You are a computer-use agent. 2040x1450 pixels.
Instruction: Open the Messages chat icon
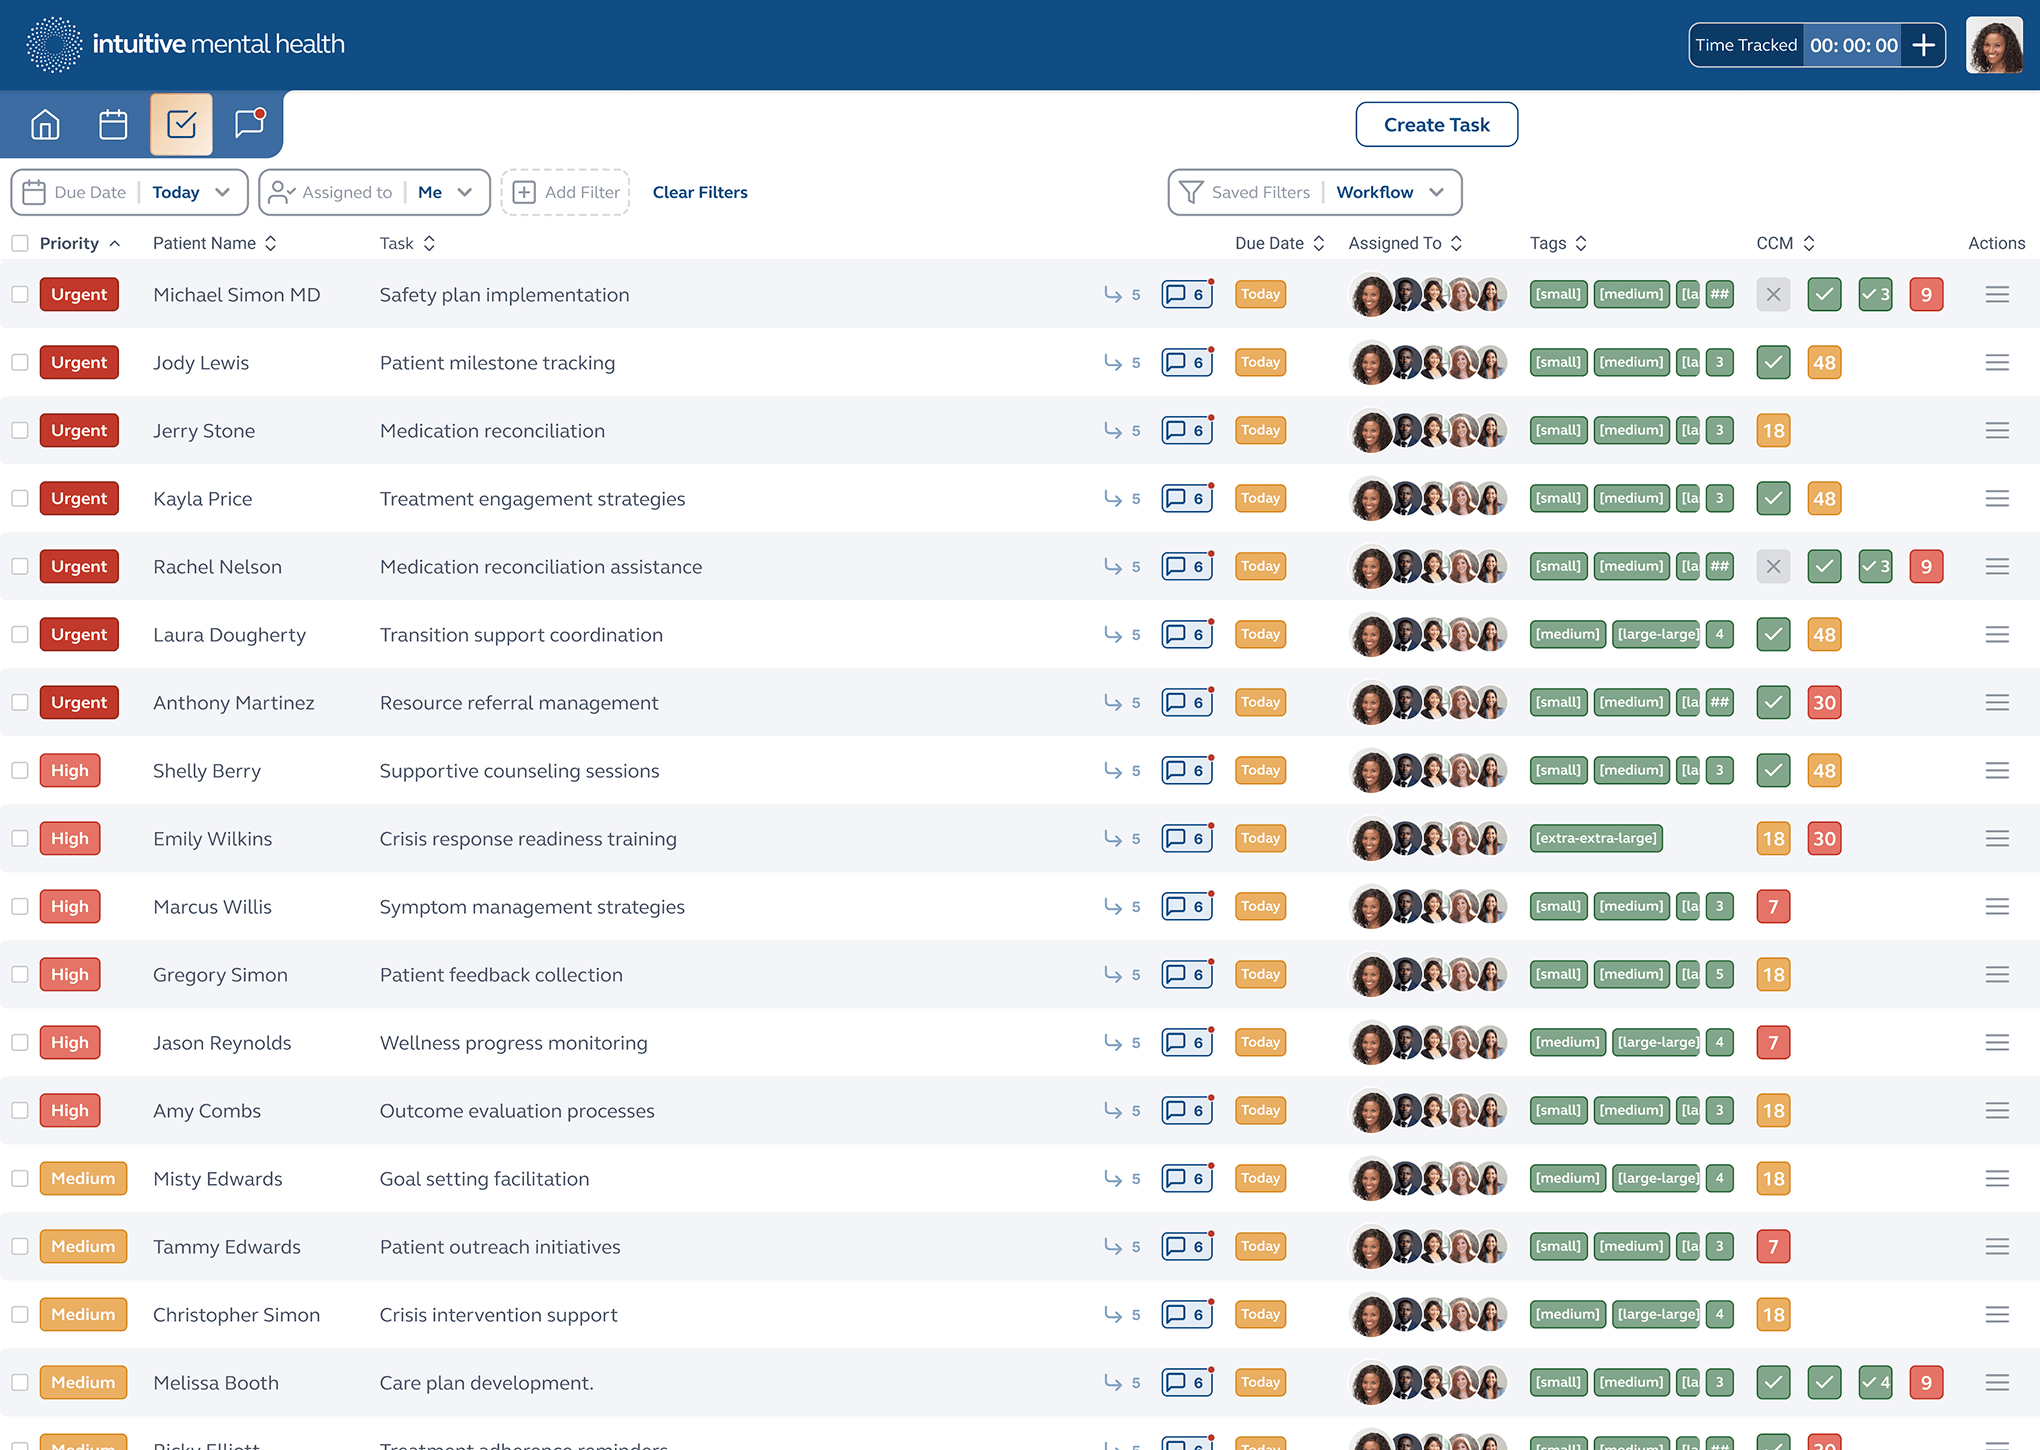pyautogui.click(x=249, y=124)
